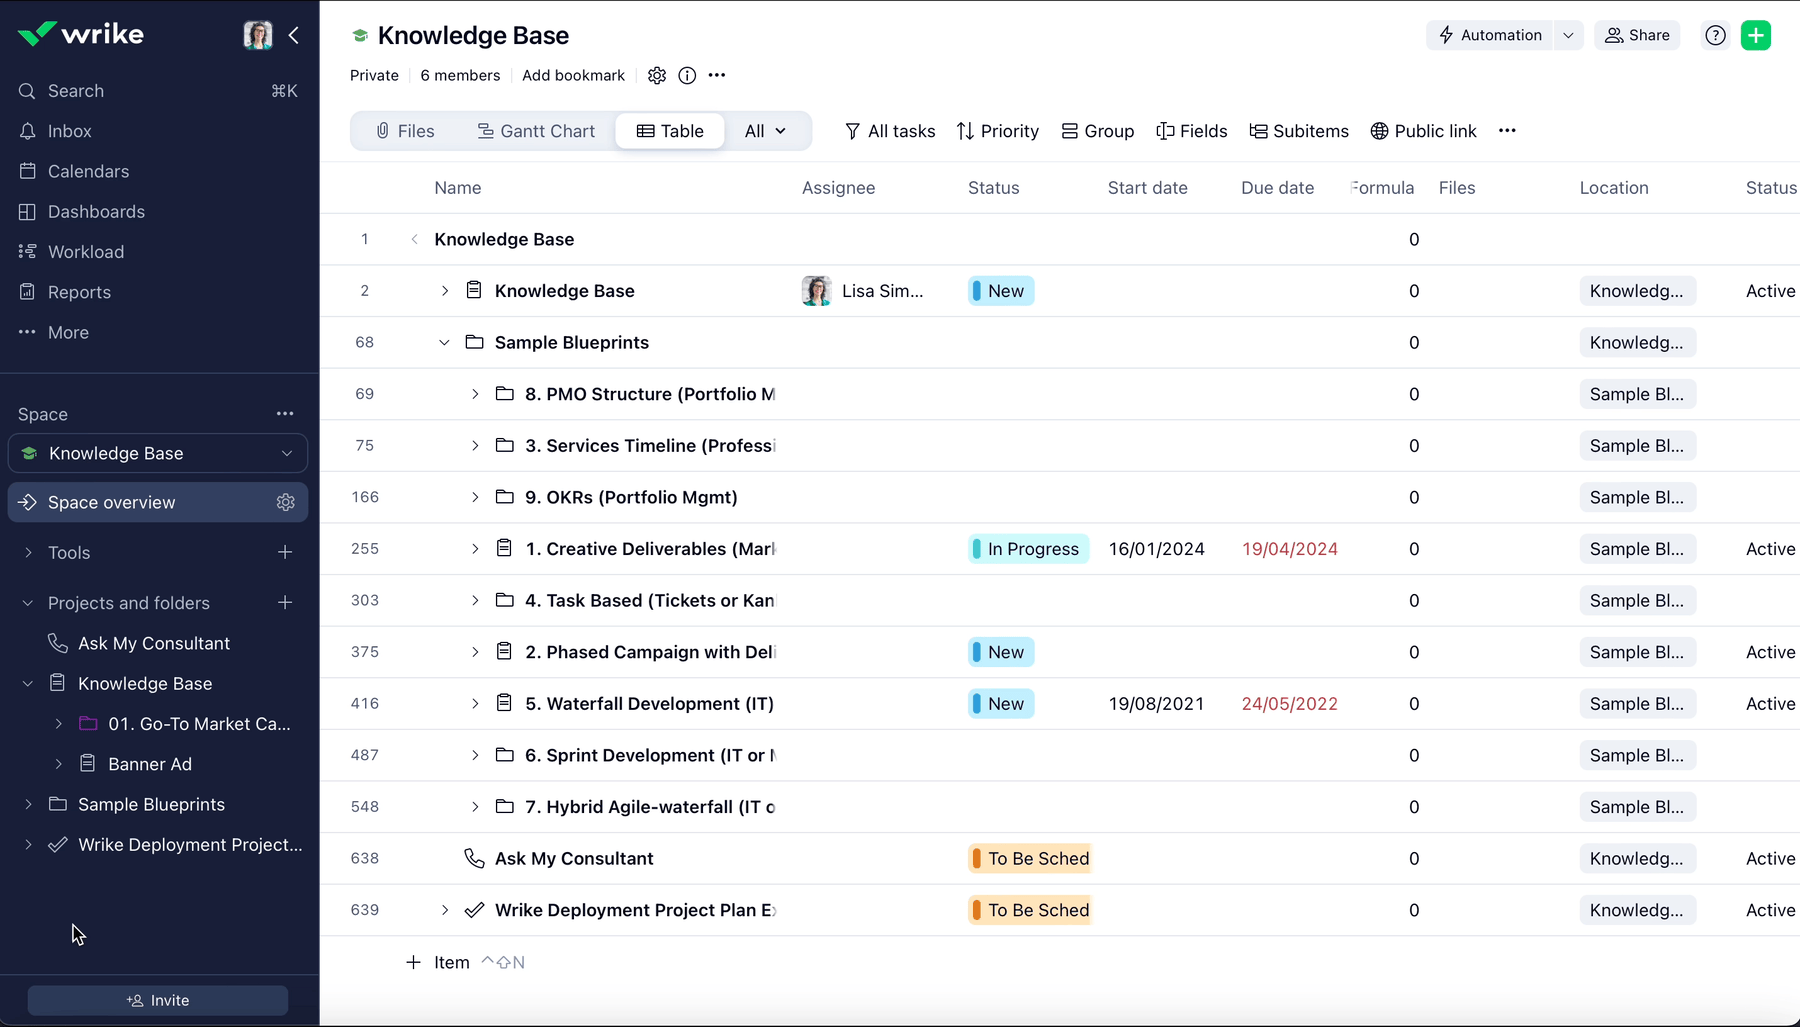Open the All tasks filter

coord(890,131)
